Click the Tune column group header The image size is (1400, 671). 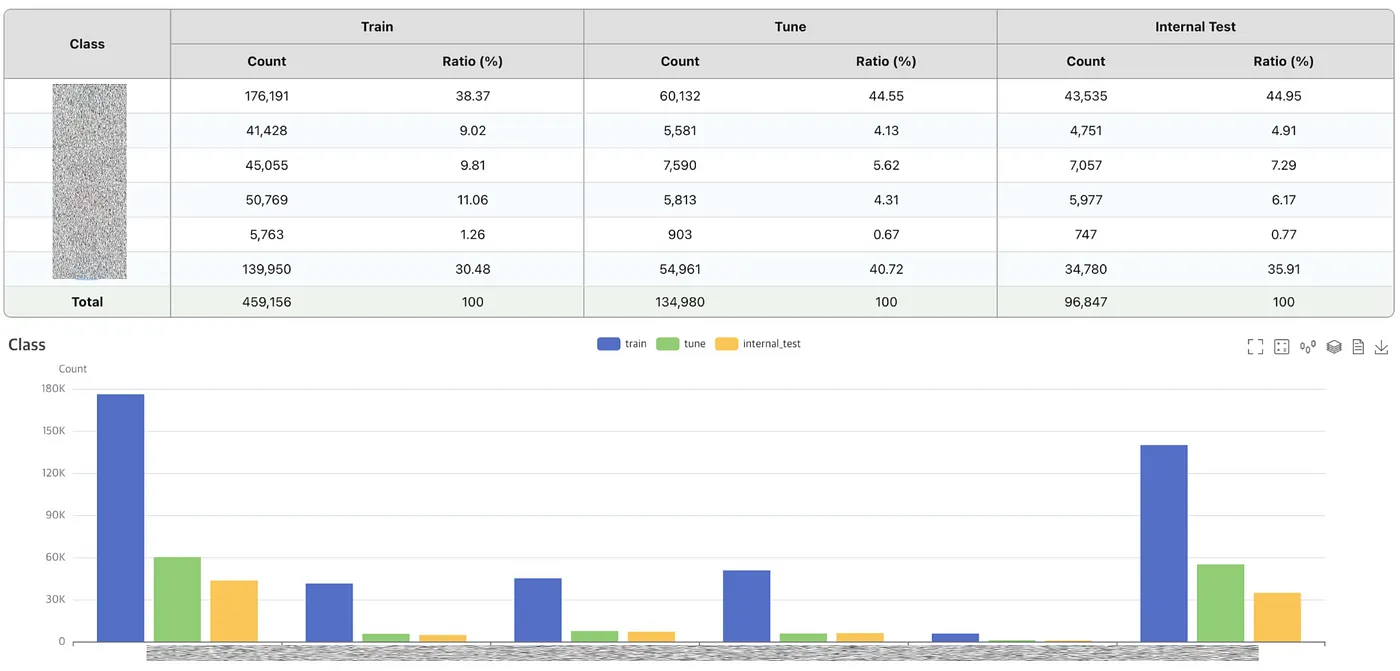tap(790, 27)
